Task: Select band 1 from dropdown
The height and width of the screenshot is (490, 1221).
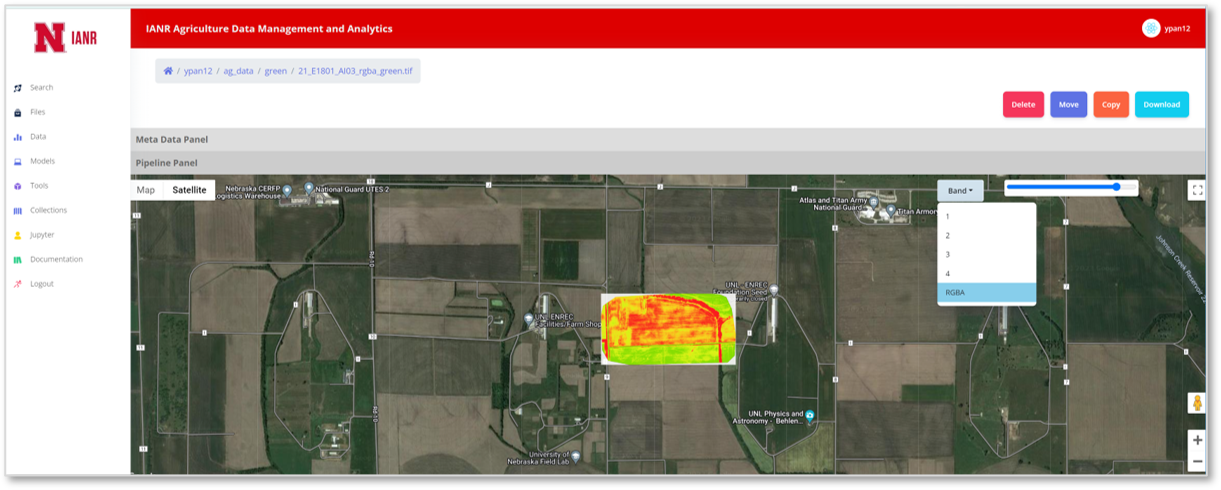Action: tap(986, 216)
